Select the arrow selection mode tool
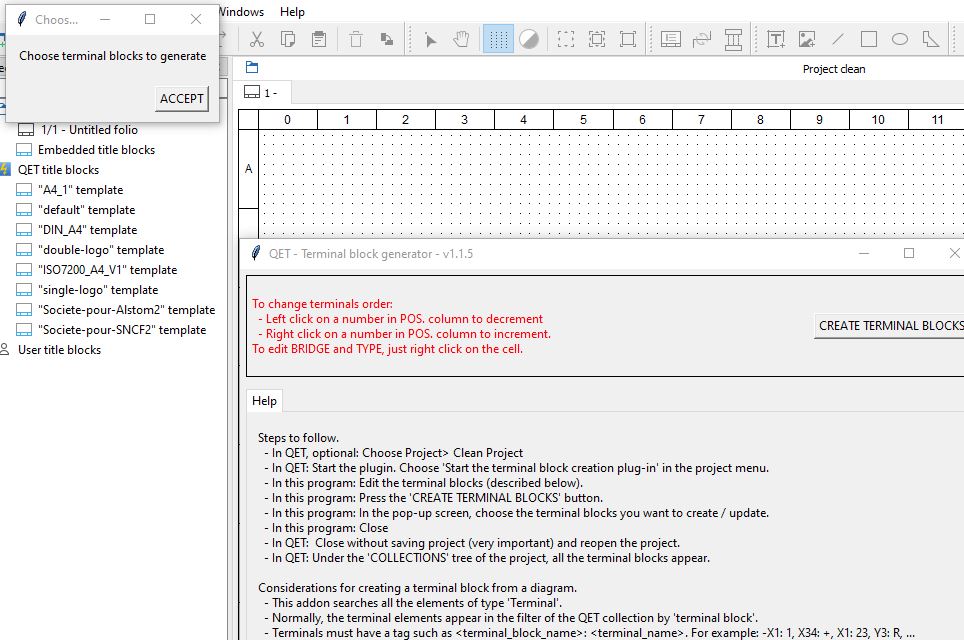The image size is (964, 640). [430, 39]
